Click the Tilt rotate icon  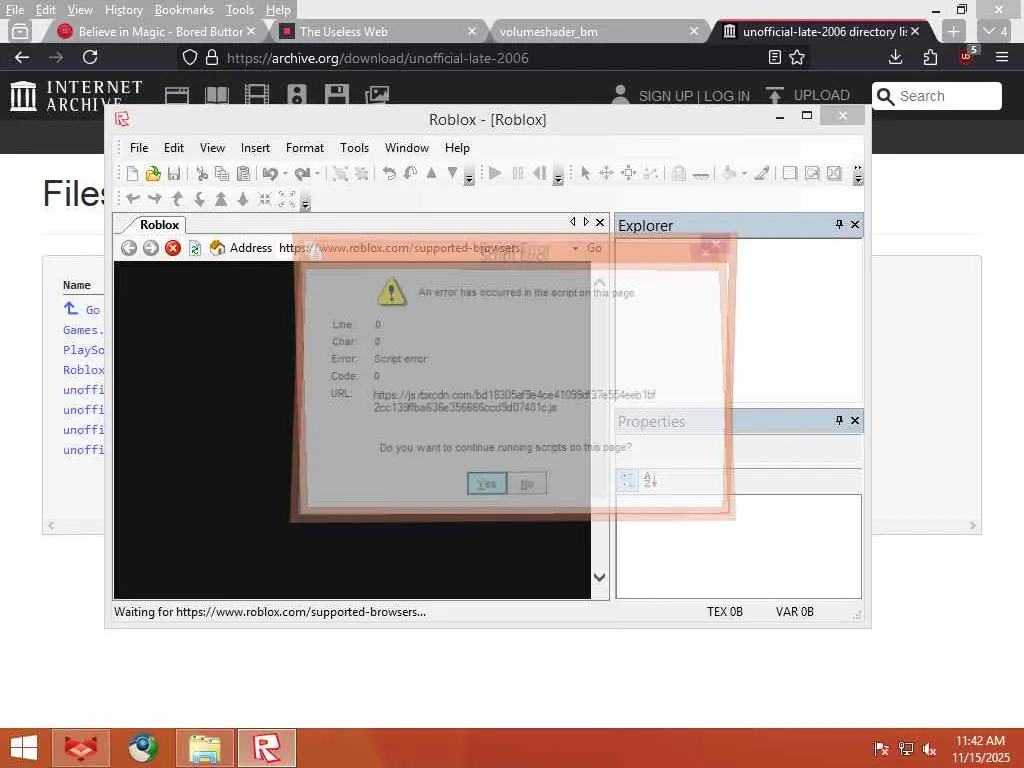click(411, 173)
